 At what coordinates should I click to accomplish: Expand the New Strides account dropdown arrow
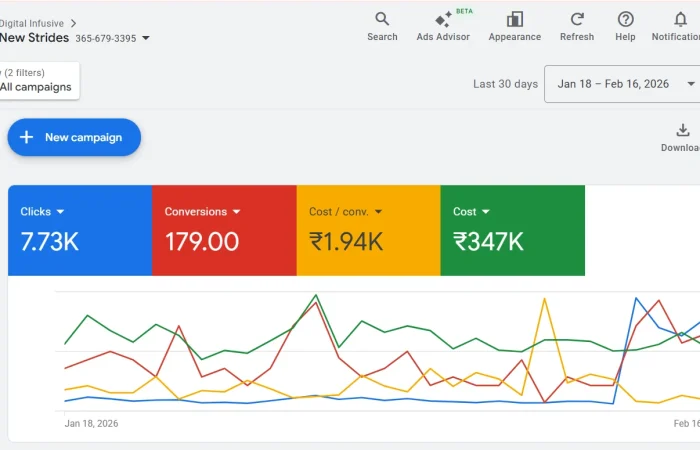tap(146, 38)
